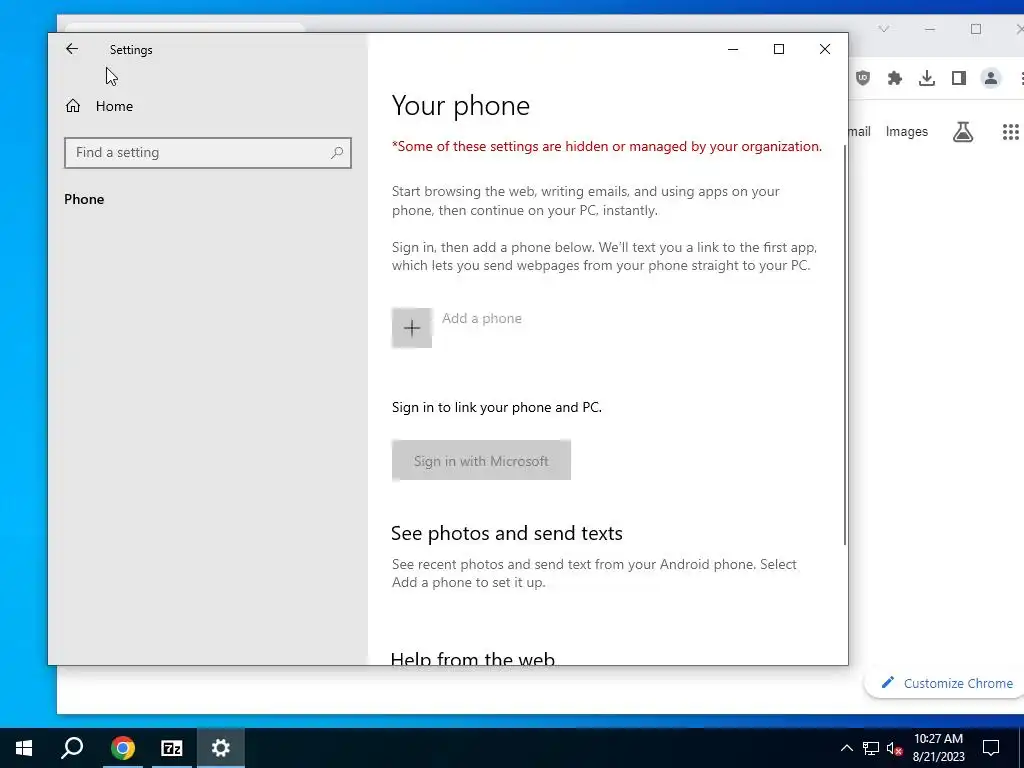Open Google apps grid icon
This screenshot has height=768, width=1024.
[x=1010, y=132]
